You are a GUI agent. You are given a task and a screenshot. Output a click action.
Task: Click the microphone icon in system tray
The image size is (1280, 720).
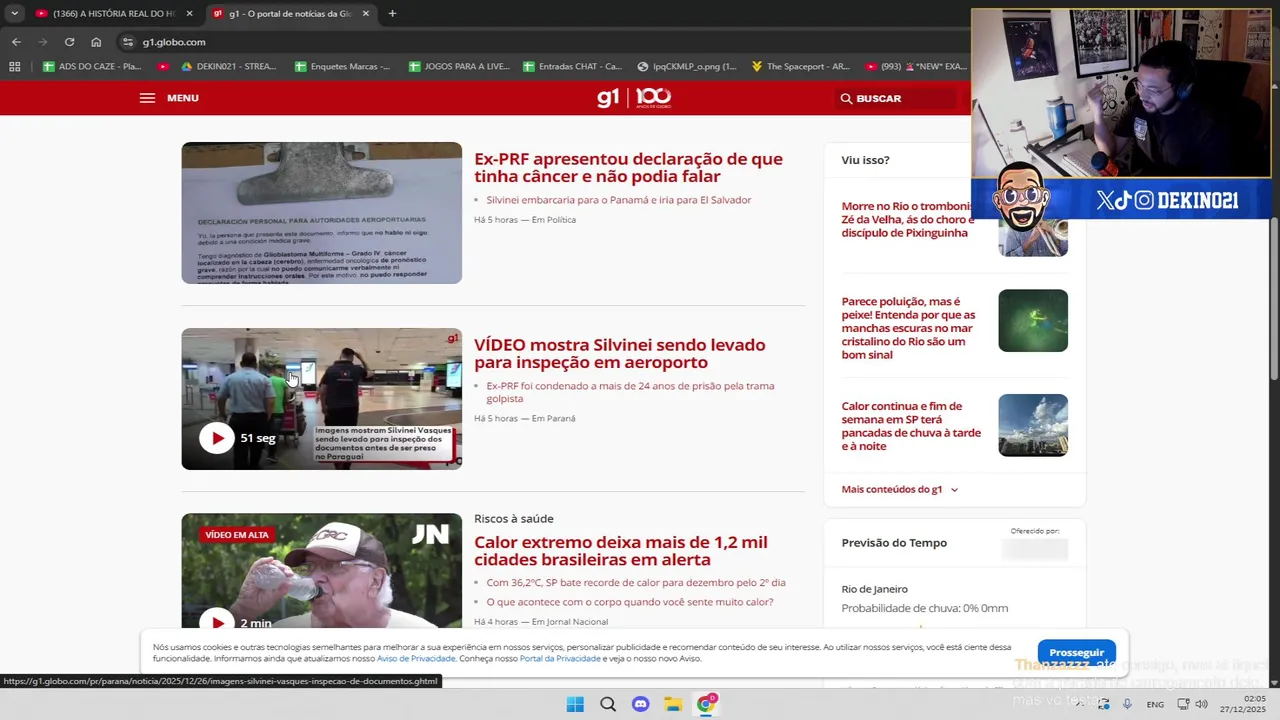[1127, 704]
